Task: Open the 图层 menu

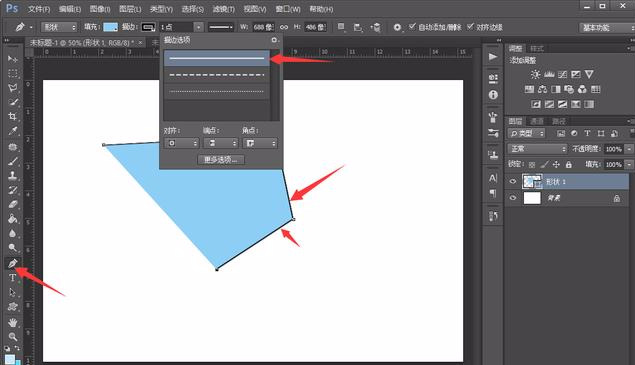Action: (130, 9)
